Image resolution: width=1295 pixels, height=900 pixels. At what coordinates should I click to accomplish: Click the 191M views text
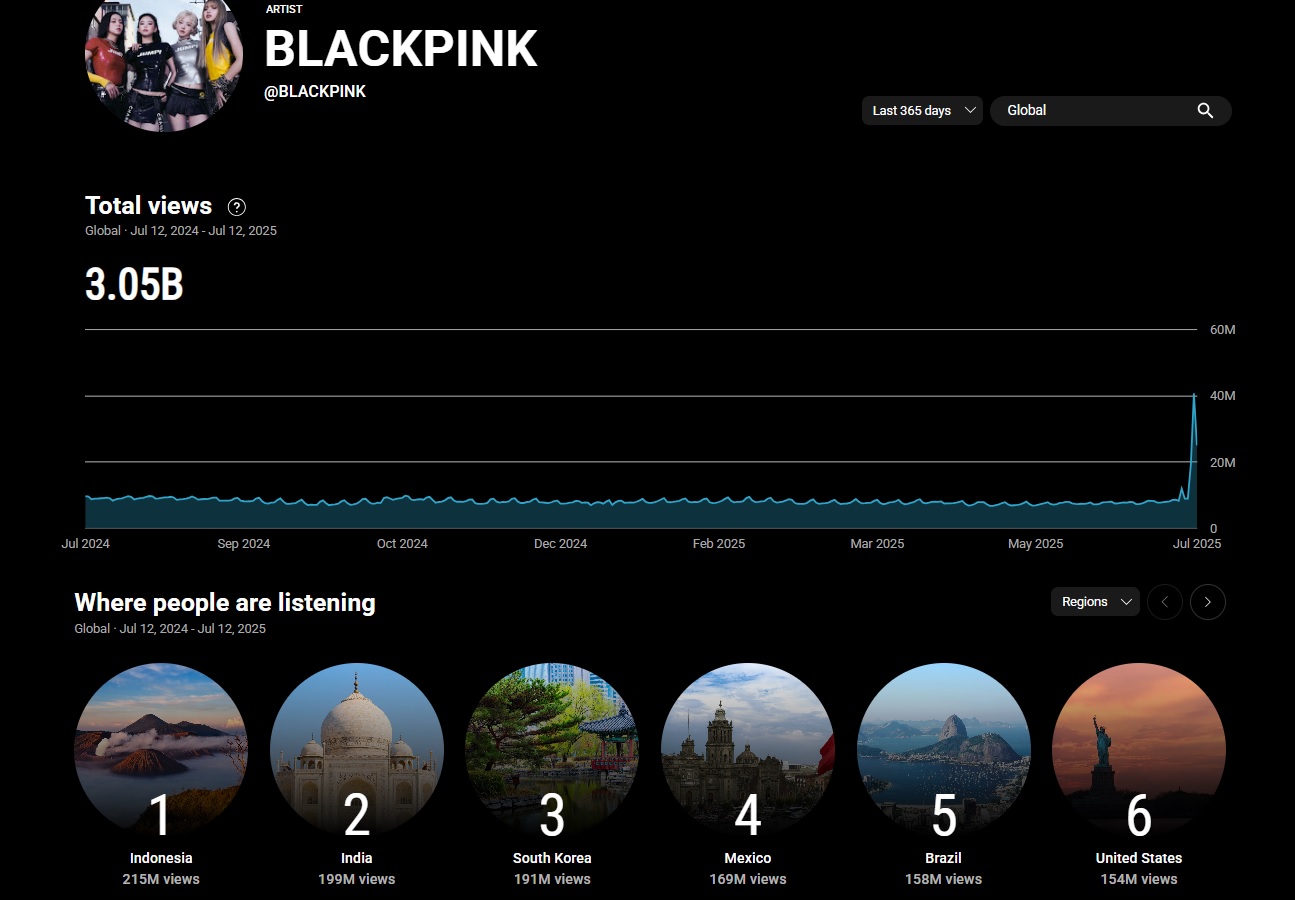pyautogui.click(x=552, y=879)
